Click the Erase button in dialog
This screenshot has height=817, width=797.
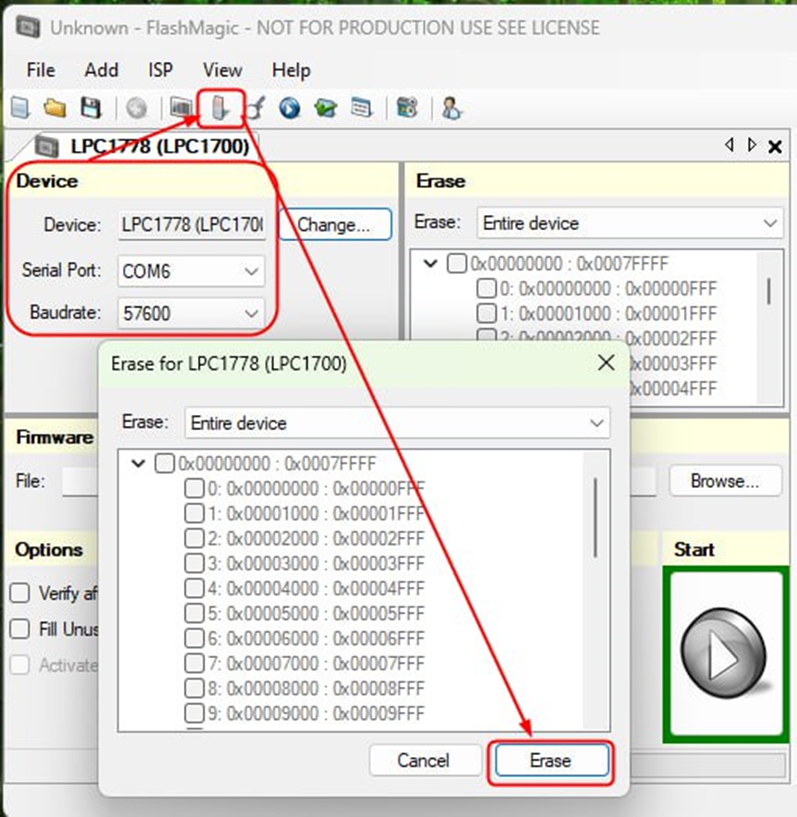[x=550, y=761]
